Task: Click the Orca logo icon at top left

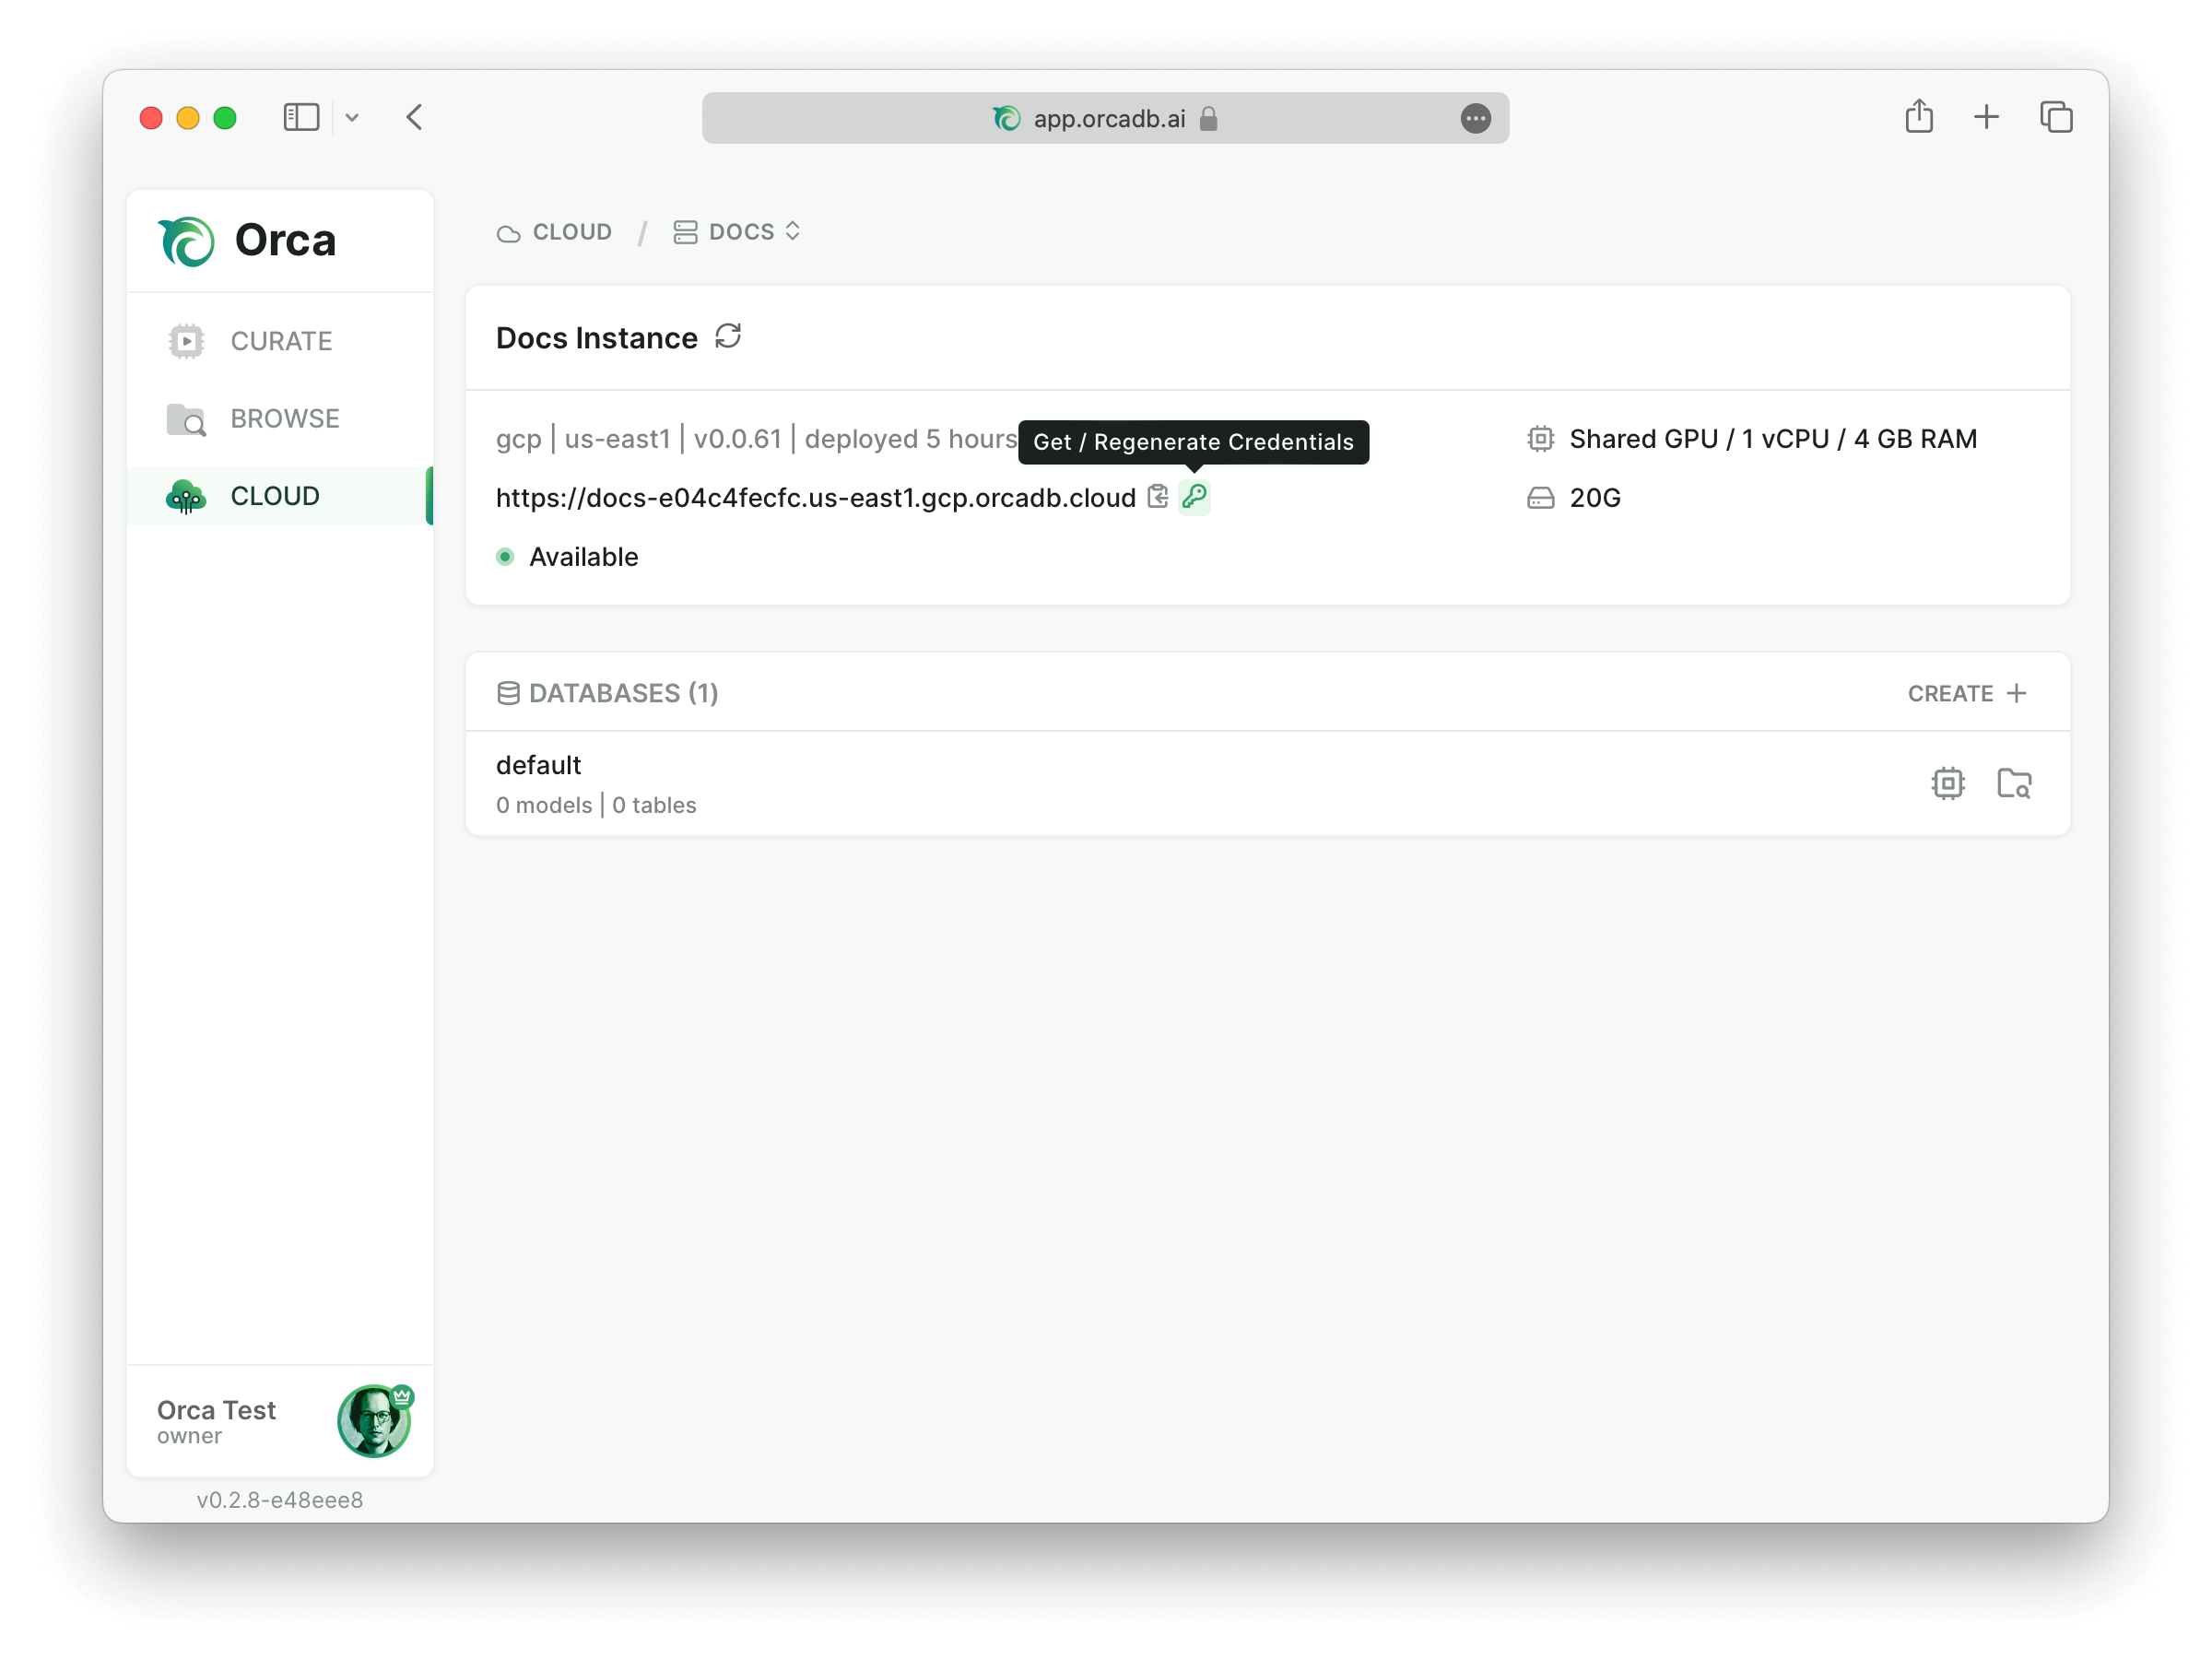Action: point(186,241)
